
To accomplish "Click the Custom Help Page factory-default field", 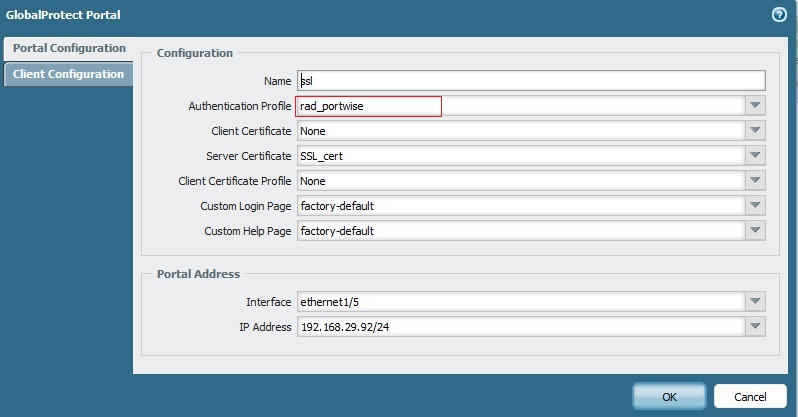I will [520, 231].
